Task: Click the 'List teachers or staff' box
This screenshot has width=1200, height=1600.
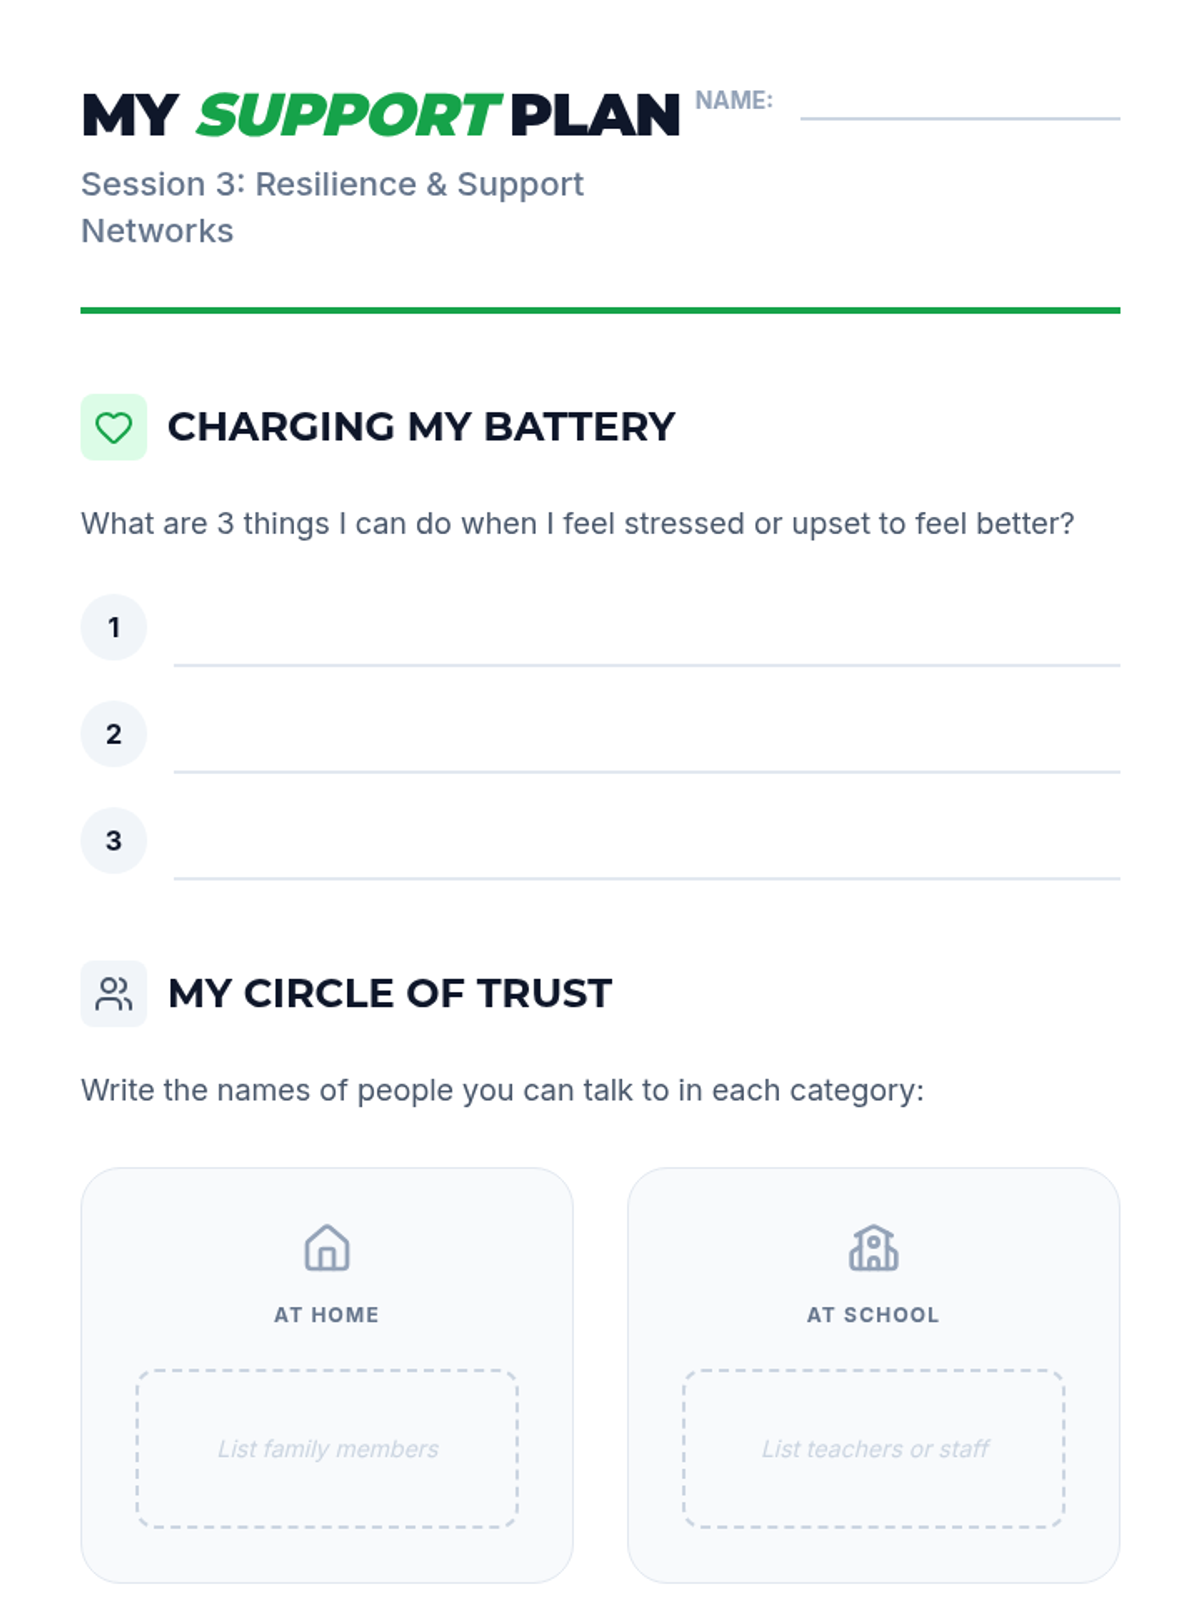Action: pyautogui.click(x=873, y=1448)
